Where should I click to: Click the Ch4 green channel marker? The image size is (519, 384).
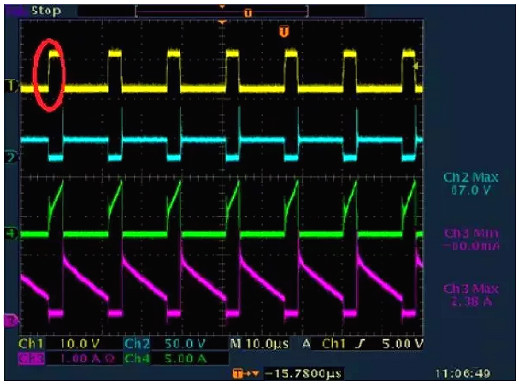[x=11, y=234]
